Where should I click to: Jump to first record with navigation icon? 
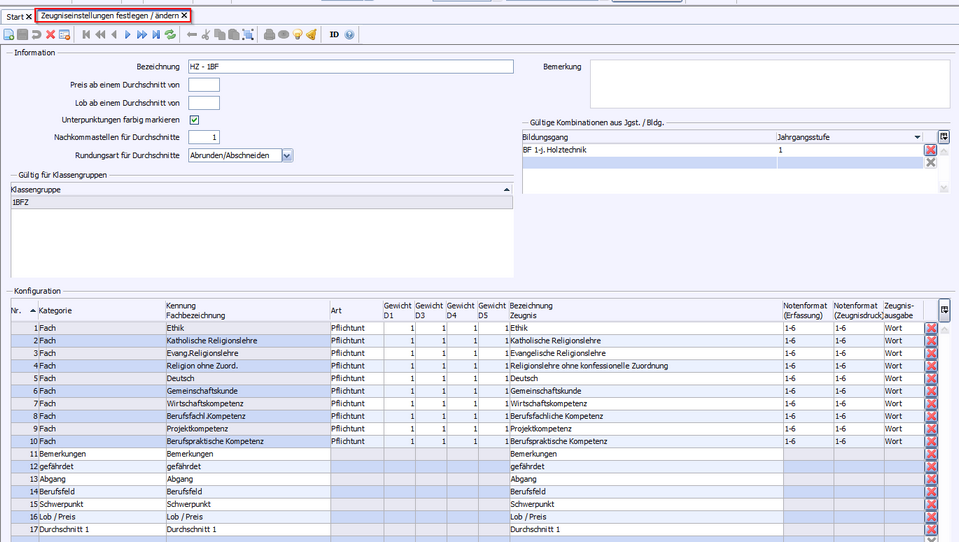point(87,34)
